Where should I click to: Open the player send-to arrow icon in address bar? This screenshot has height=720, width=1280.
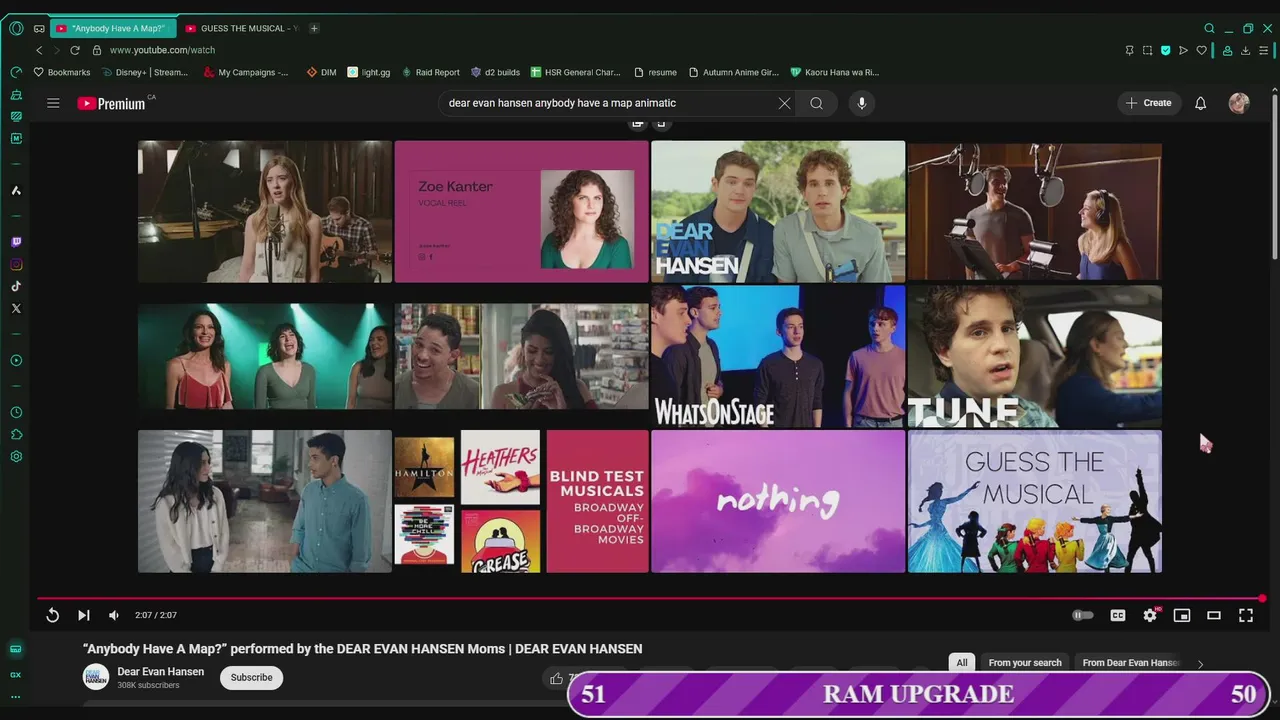pyautogui.click(x=1183, y=50)
